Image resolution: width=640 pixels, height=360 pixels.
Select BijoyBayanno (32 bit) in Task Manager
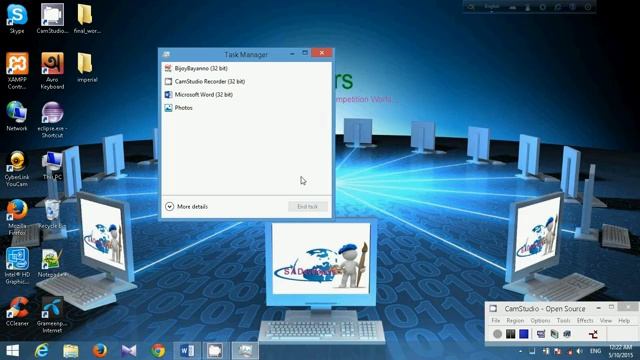pos(247,68)
